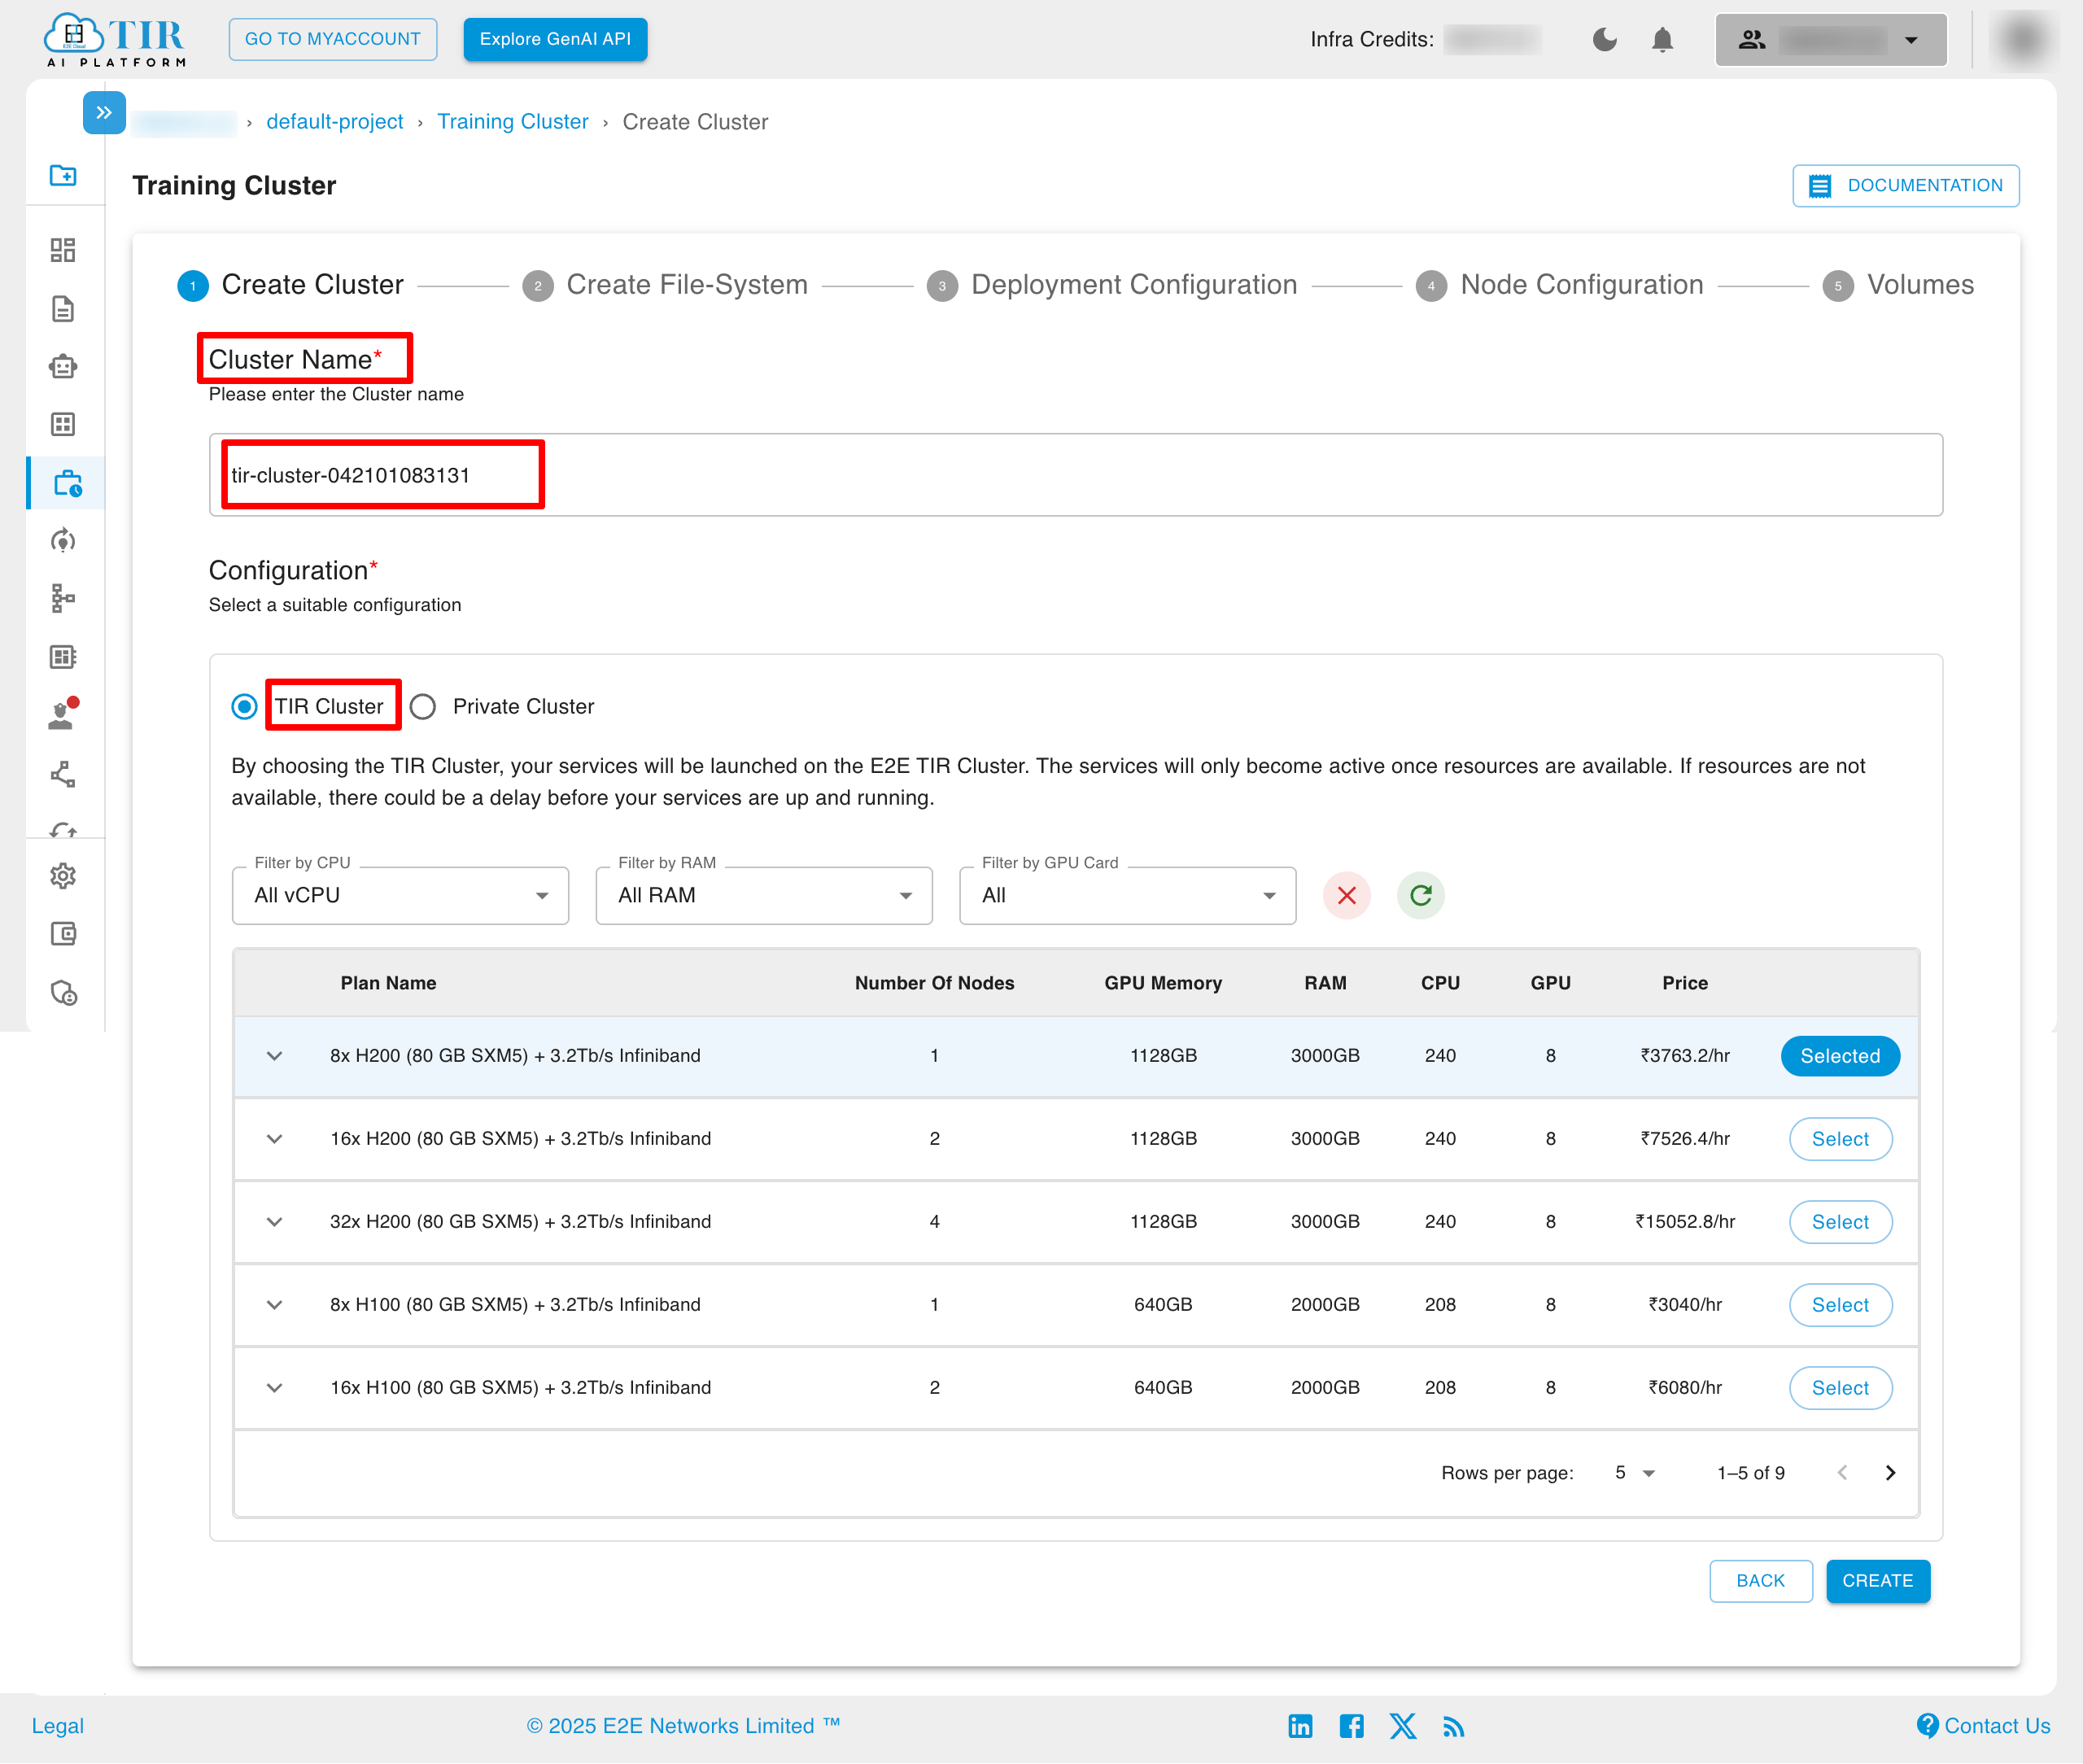Expand 8x H100 plan row details

(274, 1304)
